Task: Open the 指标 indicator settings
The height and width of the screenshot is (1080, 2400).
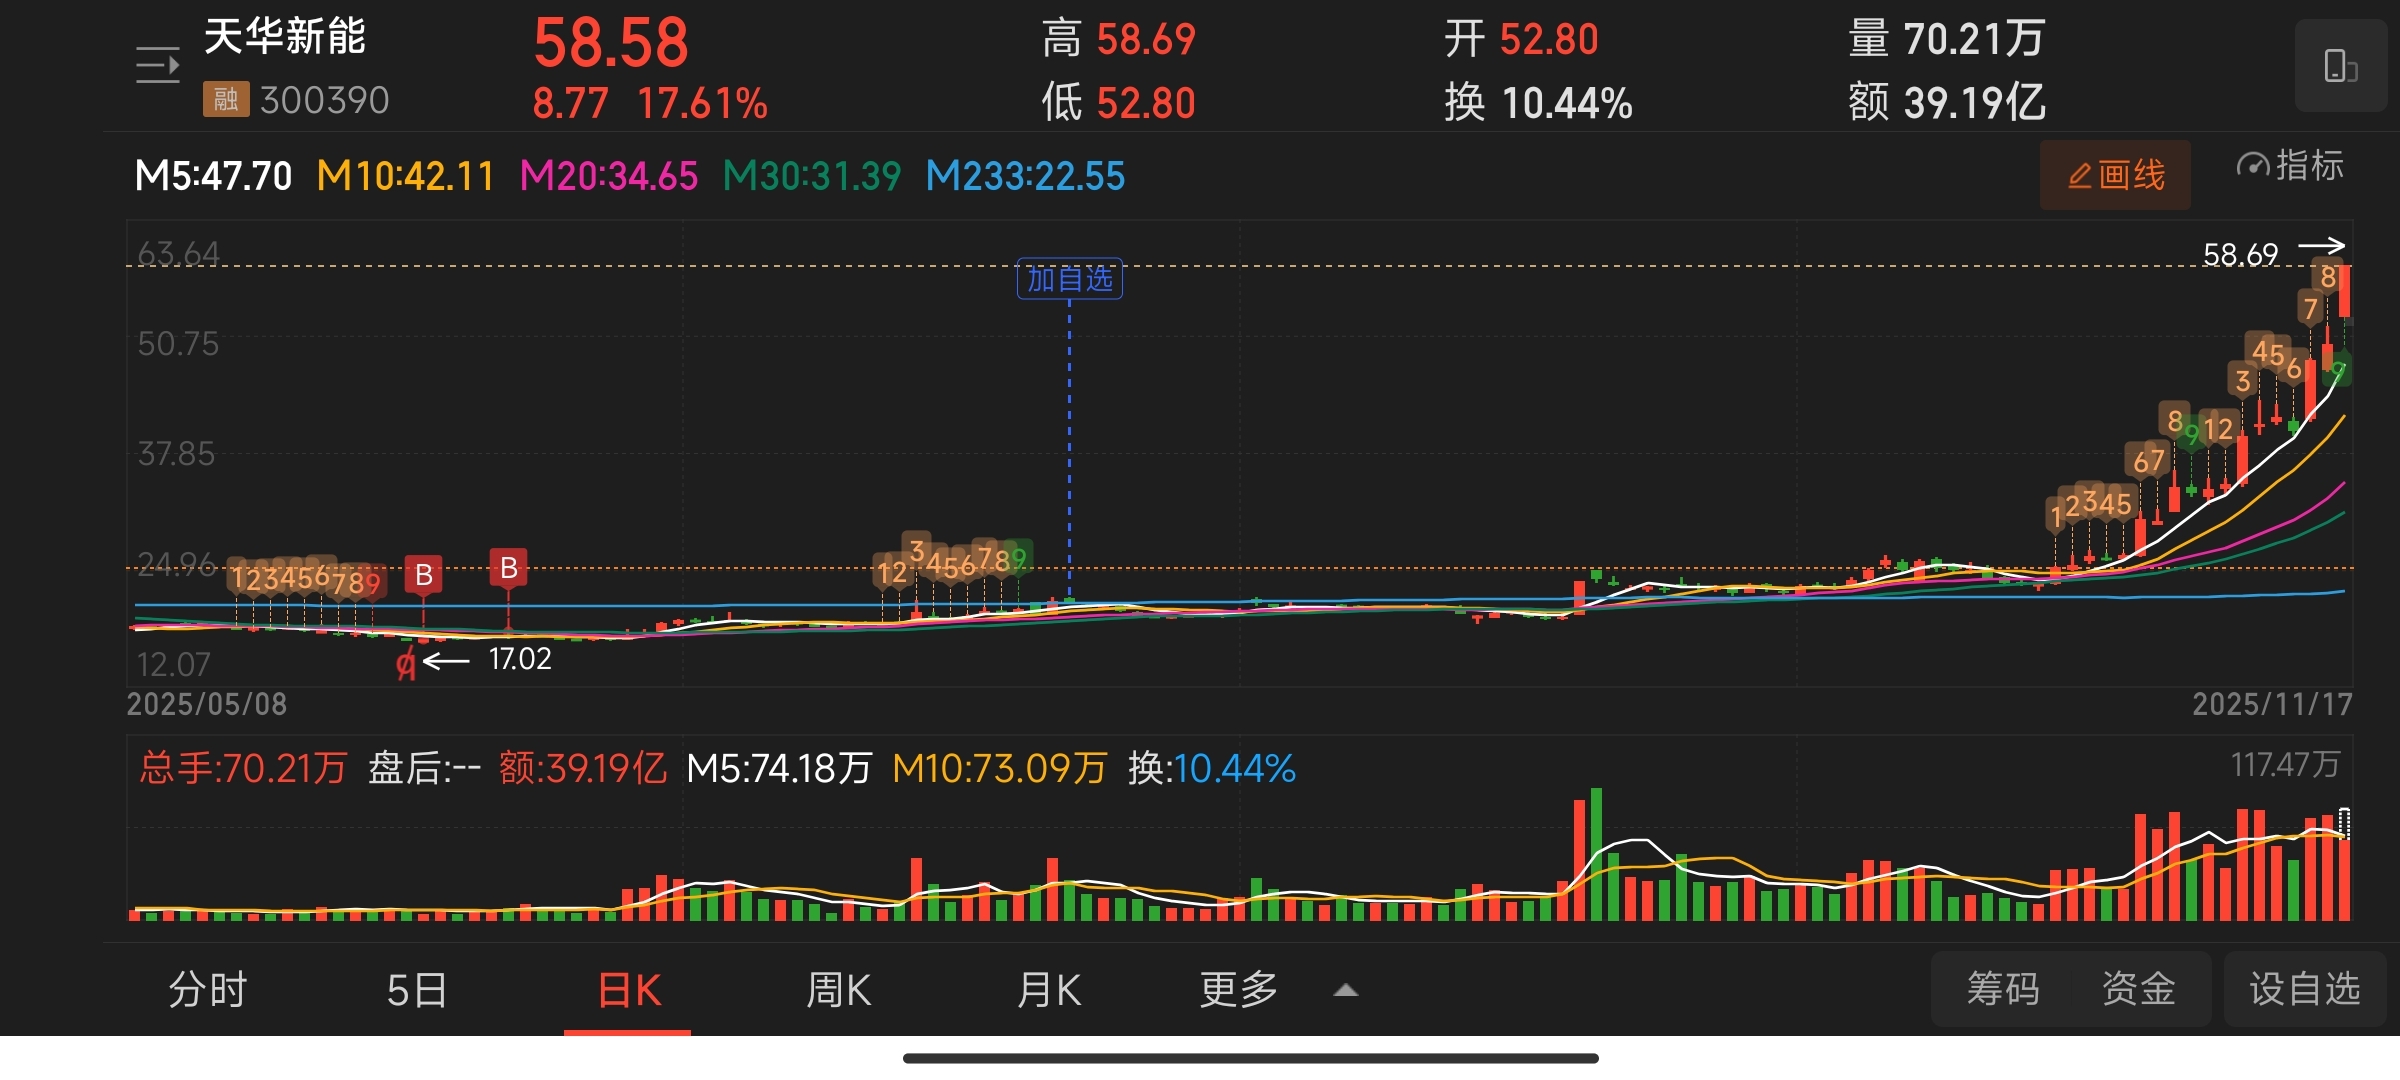Action: 2290,166
